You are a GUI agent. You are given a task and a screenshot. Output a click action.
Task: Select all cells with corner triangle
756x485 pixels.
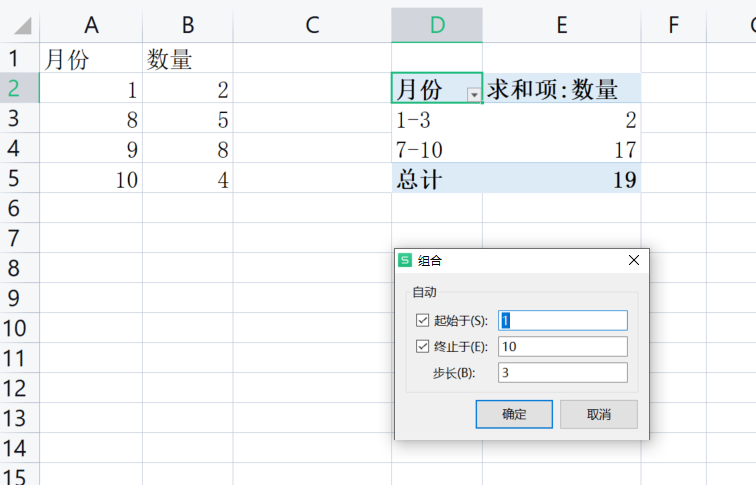[x=22, y=26]
